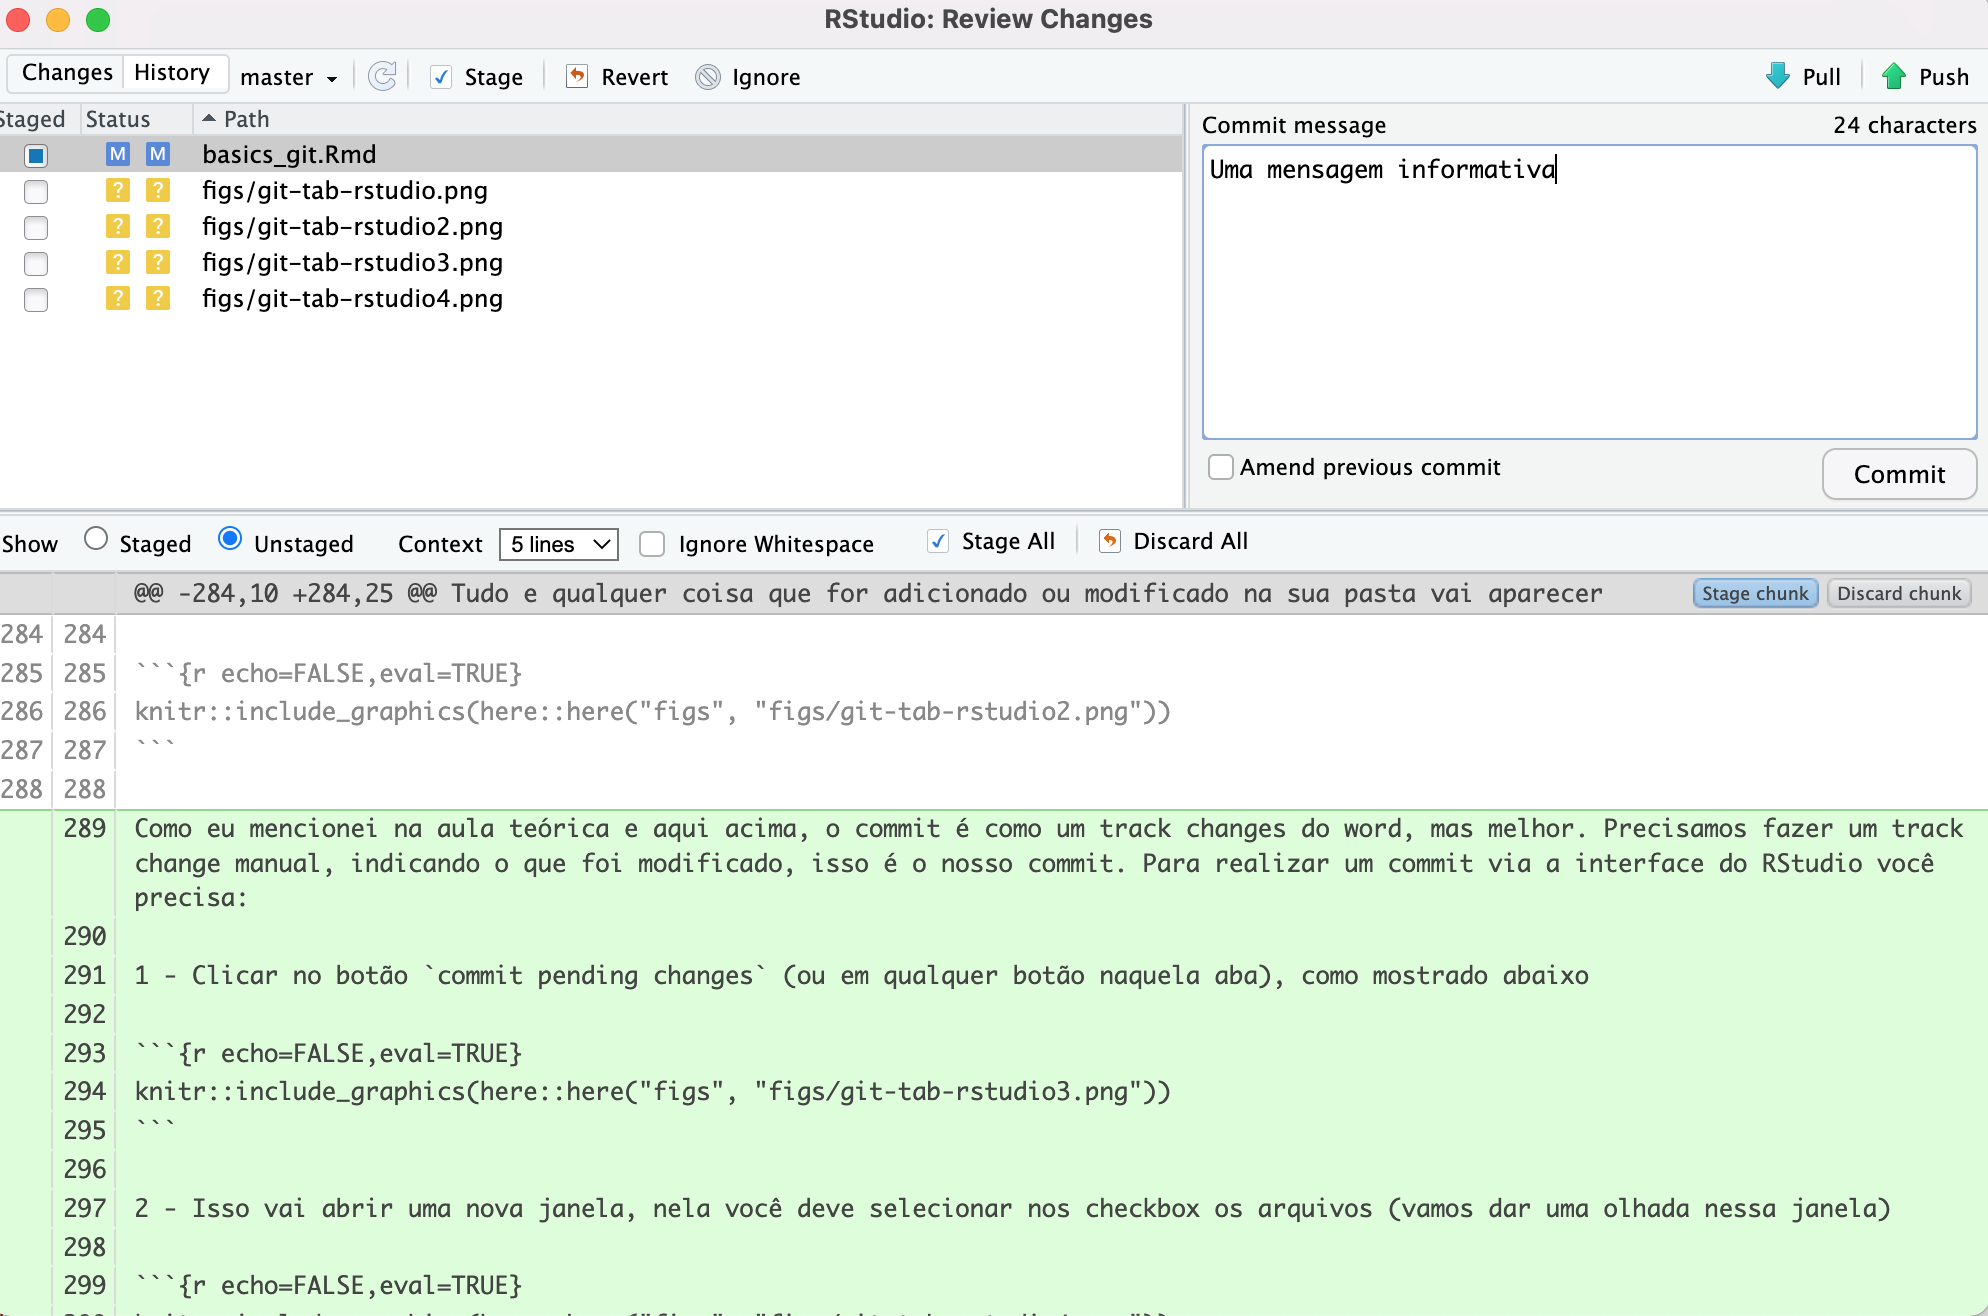Click inside the Commit message text box
Screen dimensions: 1988x1316
point(1589,292)
